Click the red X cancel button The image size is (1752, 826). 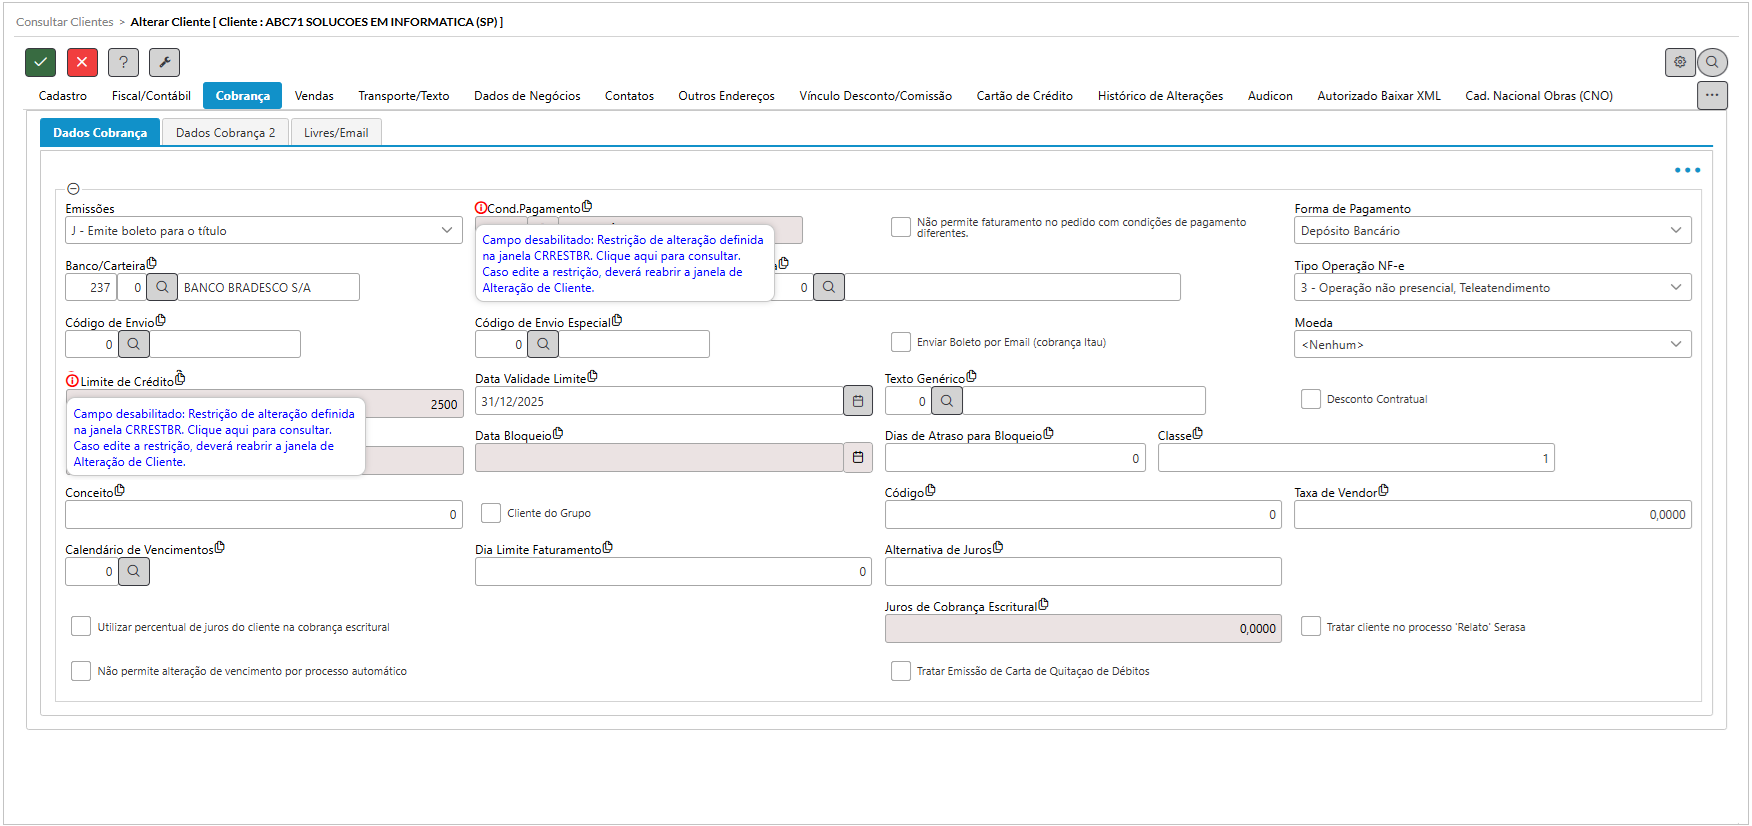82,62
